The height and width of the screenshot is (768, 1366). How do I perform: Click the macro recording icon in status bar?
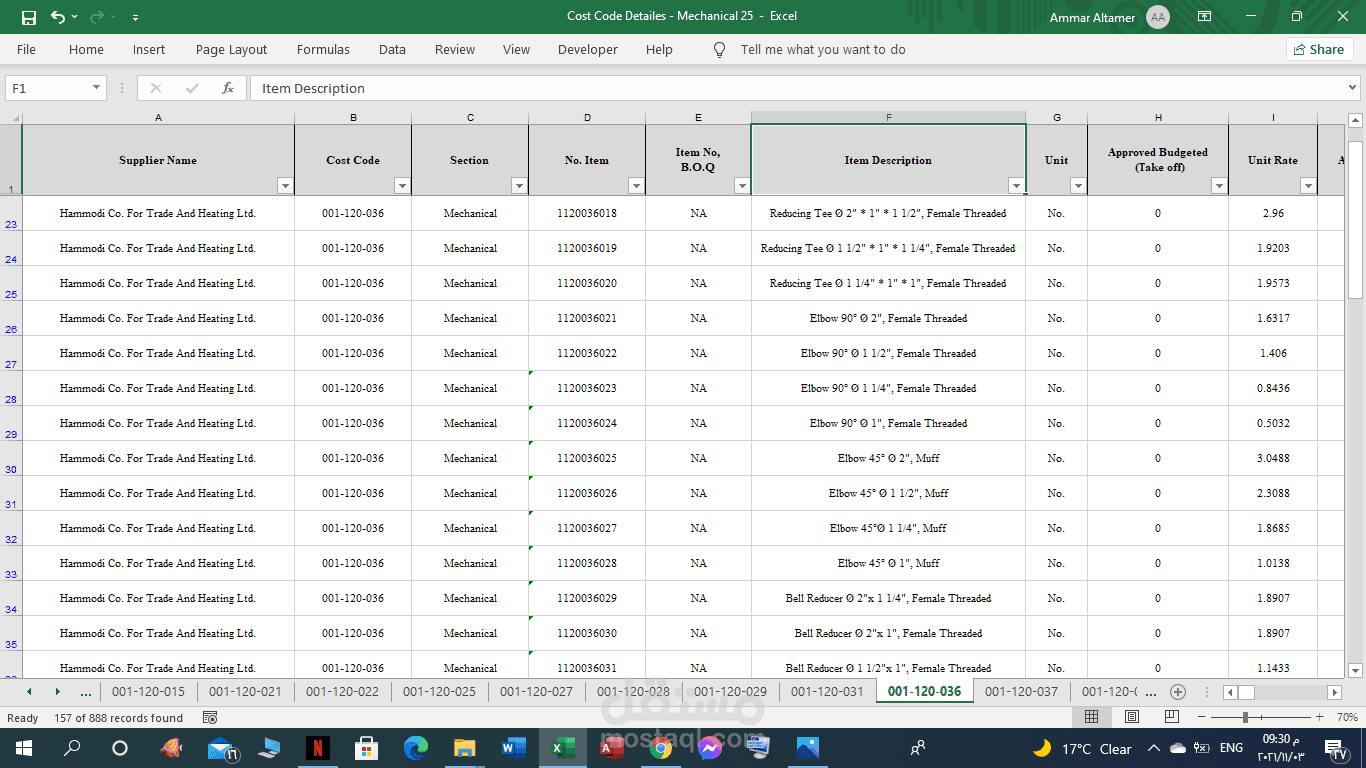coord(210,718)
